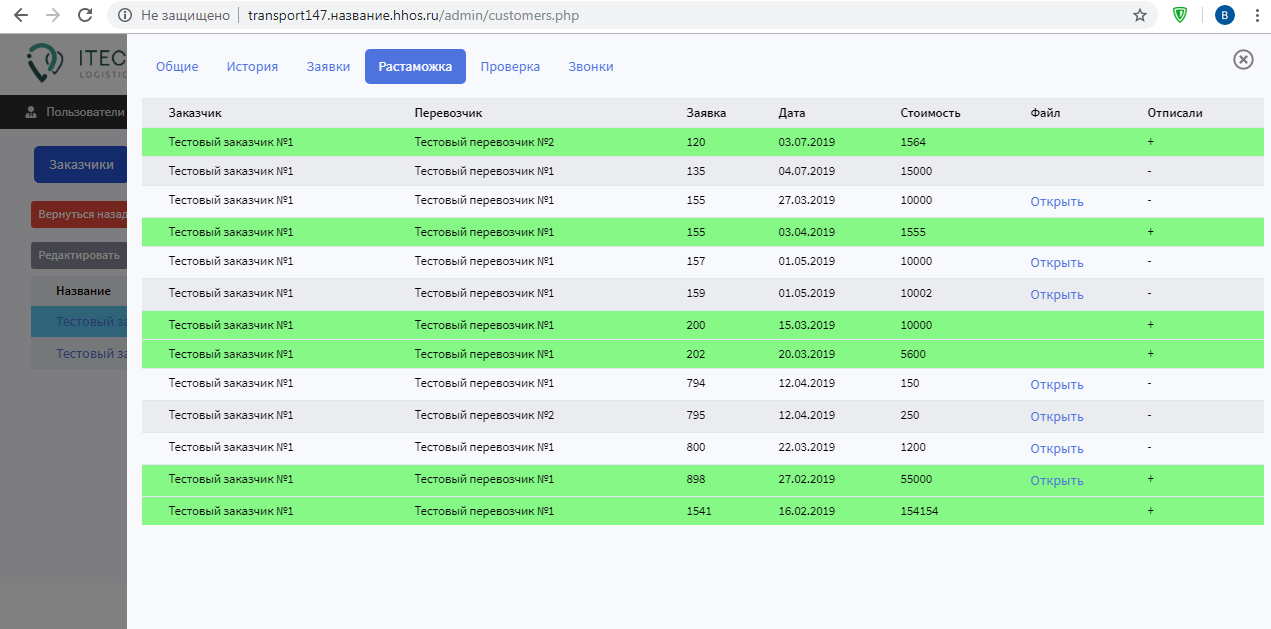Go to the Заявки tab
Screen dimensions: 1271x629
328,67
